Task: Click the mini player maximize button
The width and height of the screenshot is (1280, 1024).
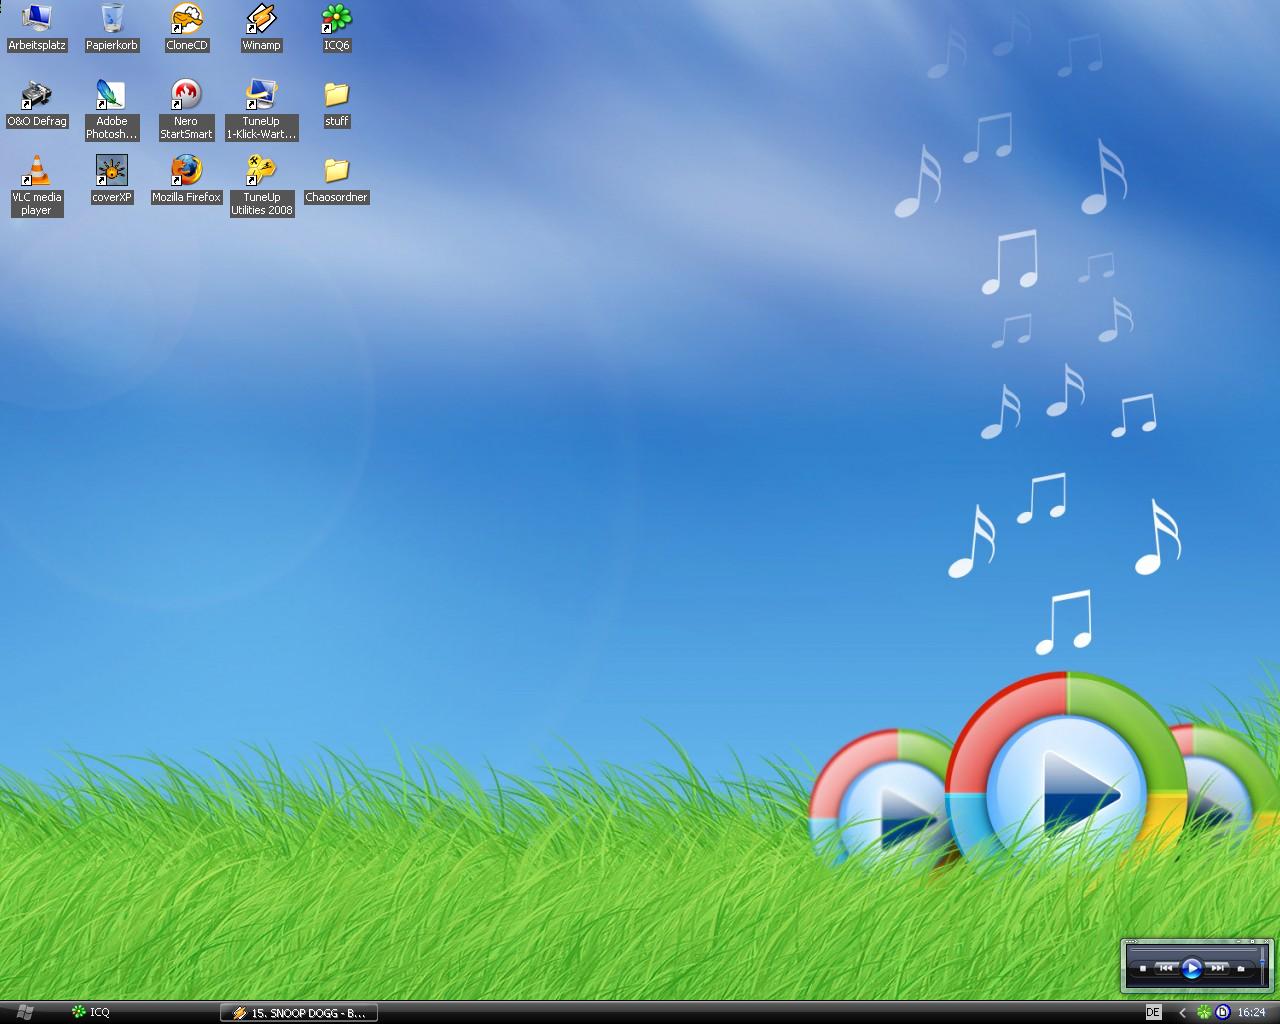Action: [1252, 941]
